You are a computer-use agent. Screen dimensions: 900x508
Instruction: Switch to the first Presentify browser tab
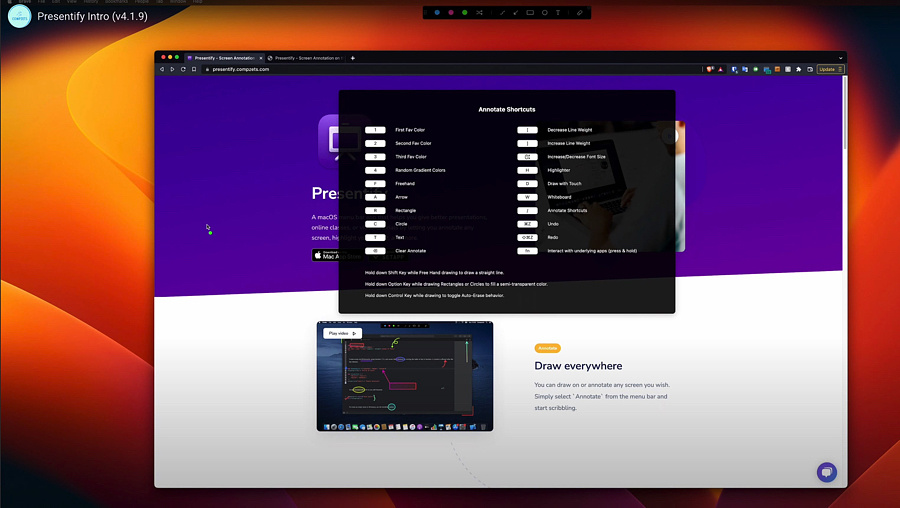click(224, 58)
